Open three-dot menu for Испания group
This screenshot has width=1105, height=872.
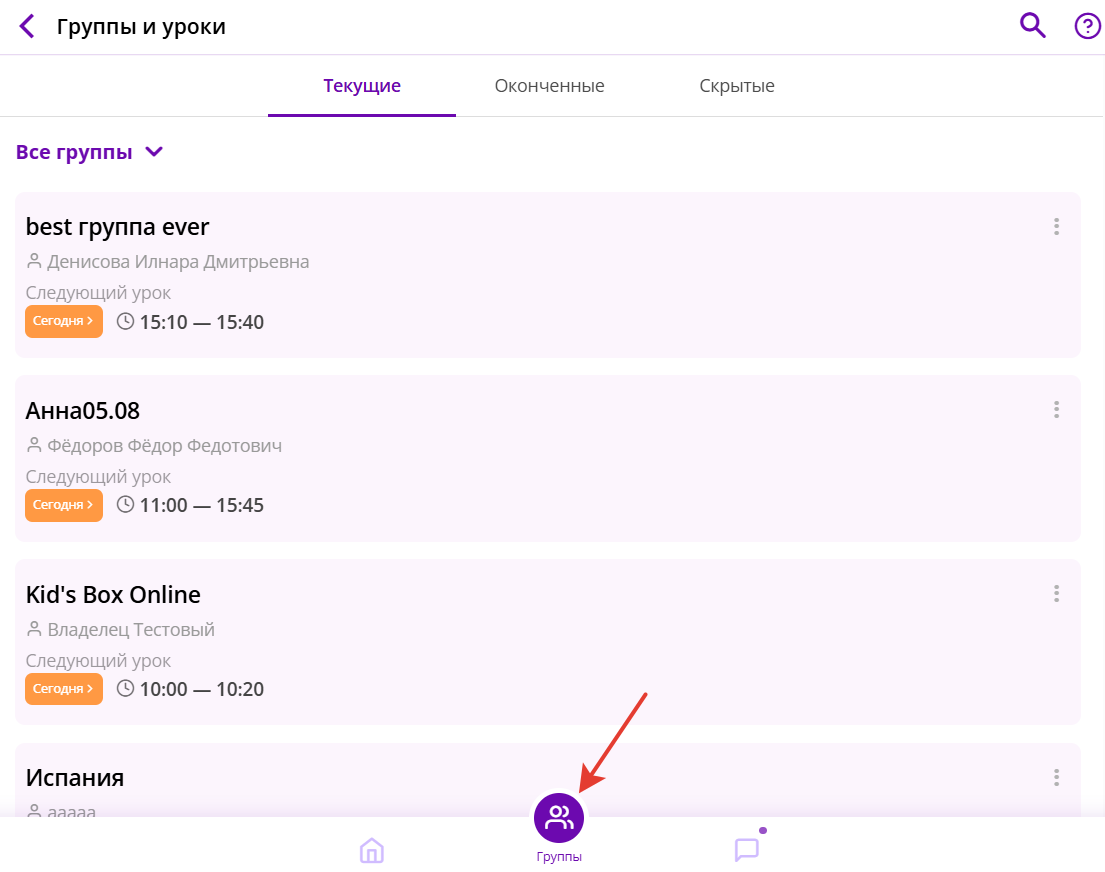click(x=1056, y=778)
